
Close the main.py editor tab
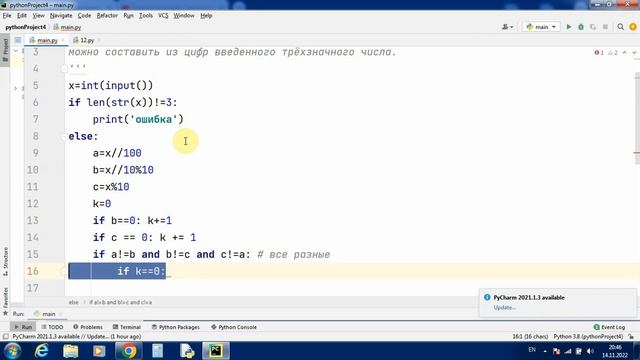tap(63, 40)
